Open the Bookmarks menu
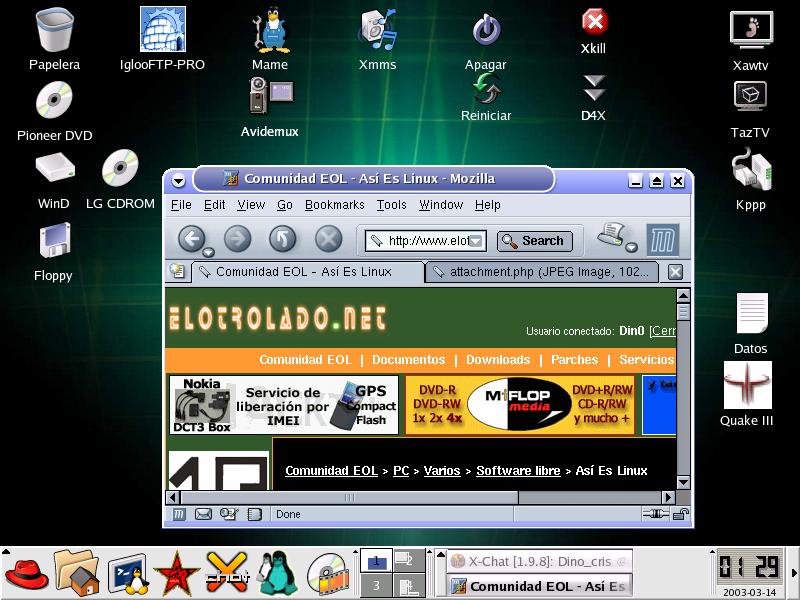 pos(335,205)
